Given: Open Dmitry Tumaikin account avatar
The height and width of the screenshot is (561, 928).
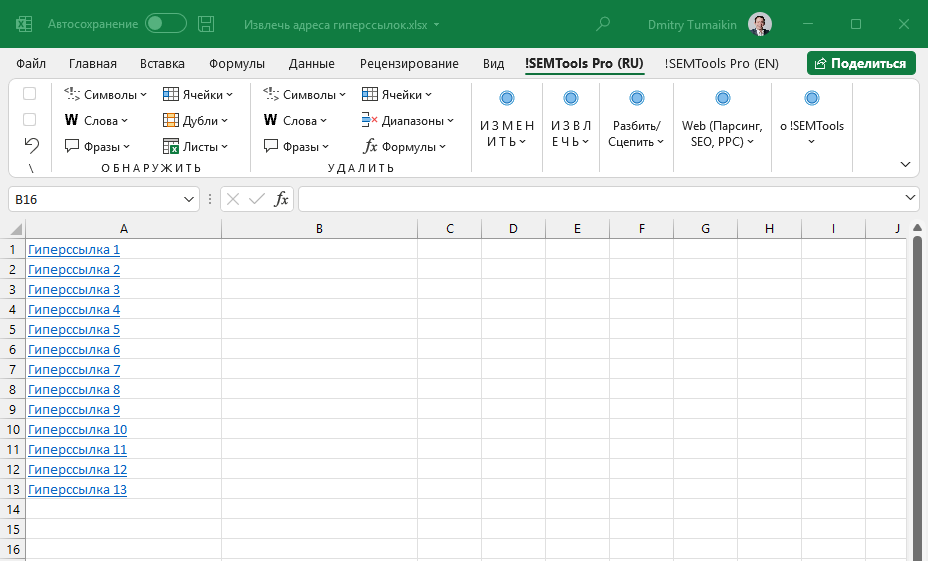Looking at the screenshot, I should 759,24.
